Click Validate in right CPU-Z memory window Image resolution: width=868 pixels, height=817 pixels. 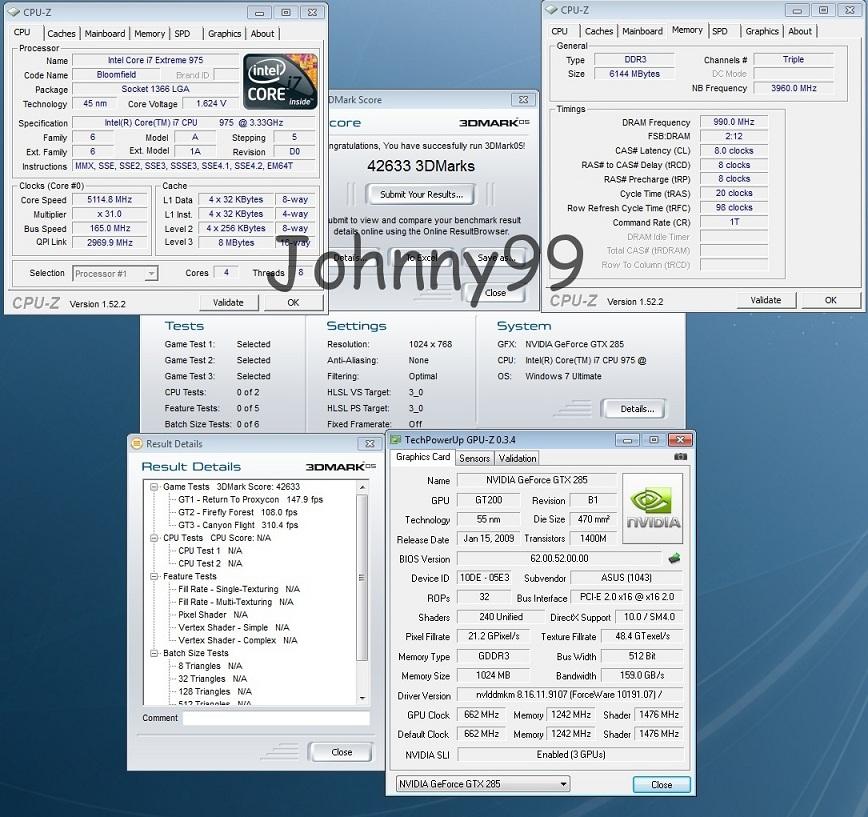point(766,300)
